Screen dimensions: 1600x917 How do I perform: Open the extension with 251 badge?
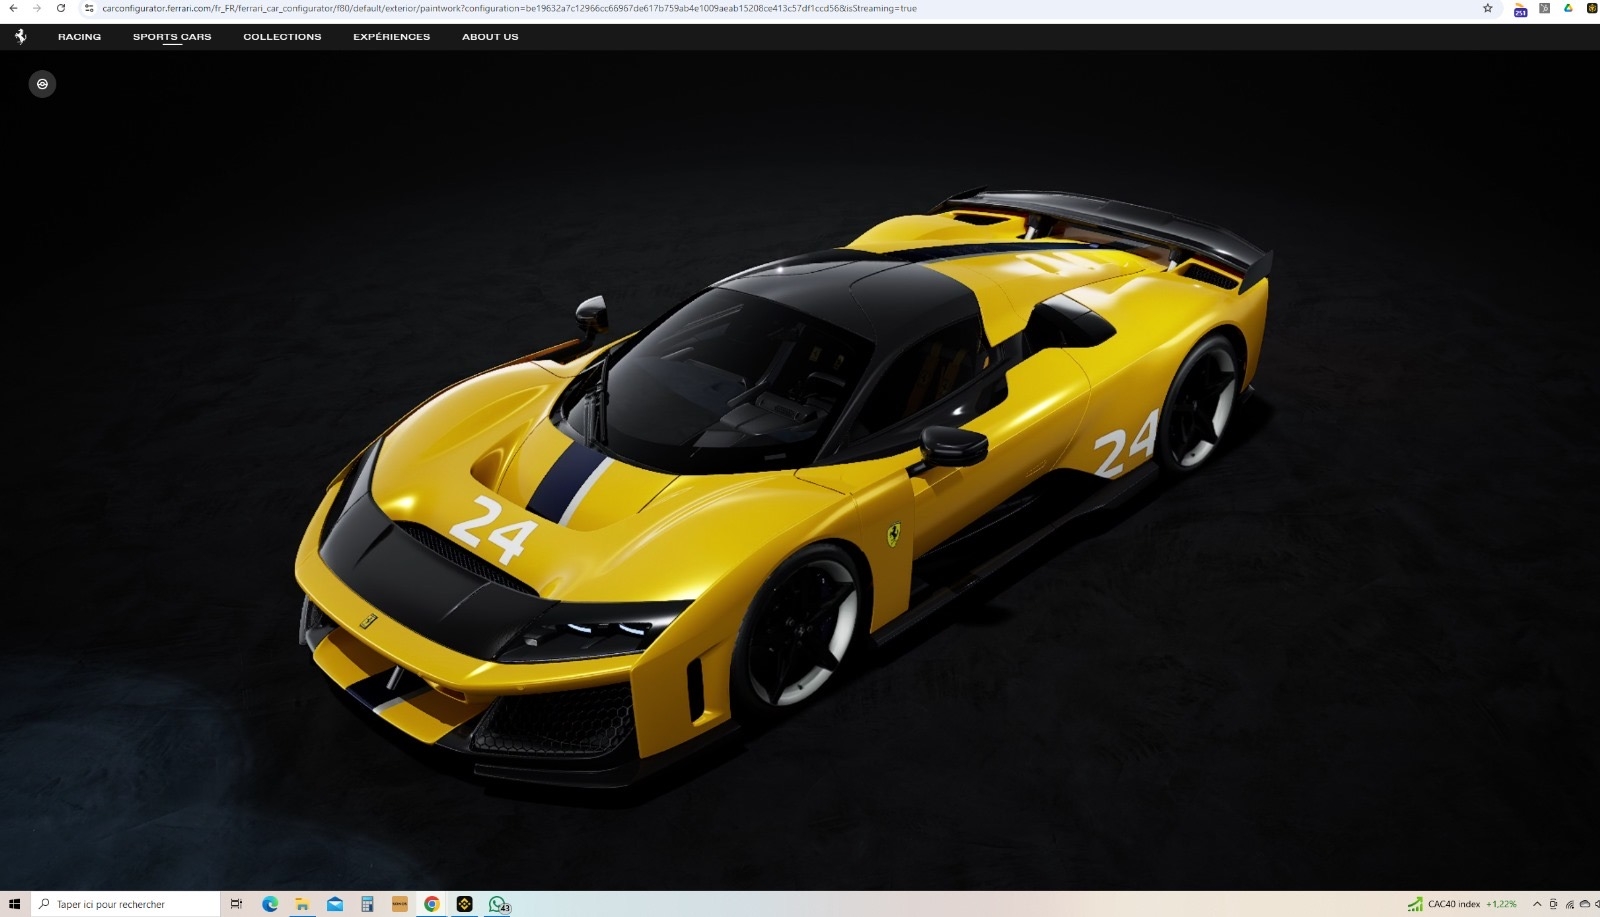click(x=1520, y=9)
